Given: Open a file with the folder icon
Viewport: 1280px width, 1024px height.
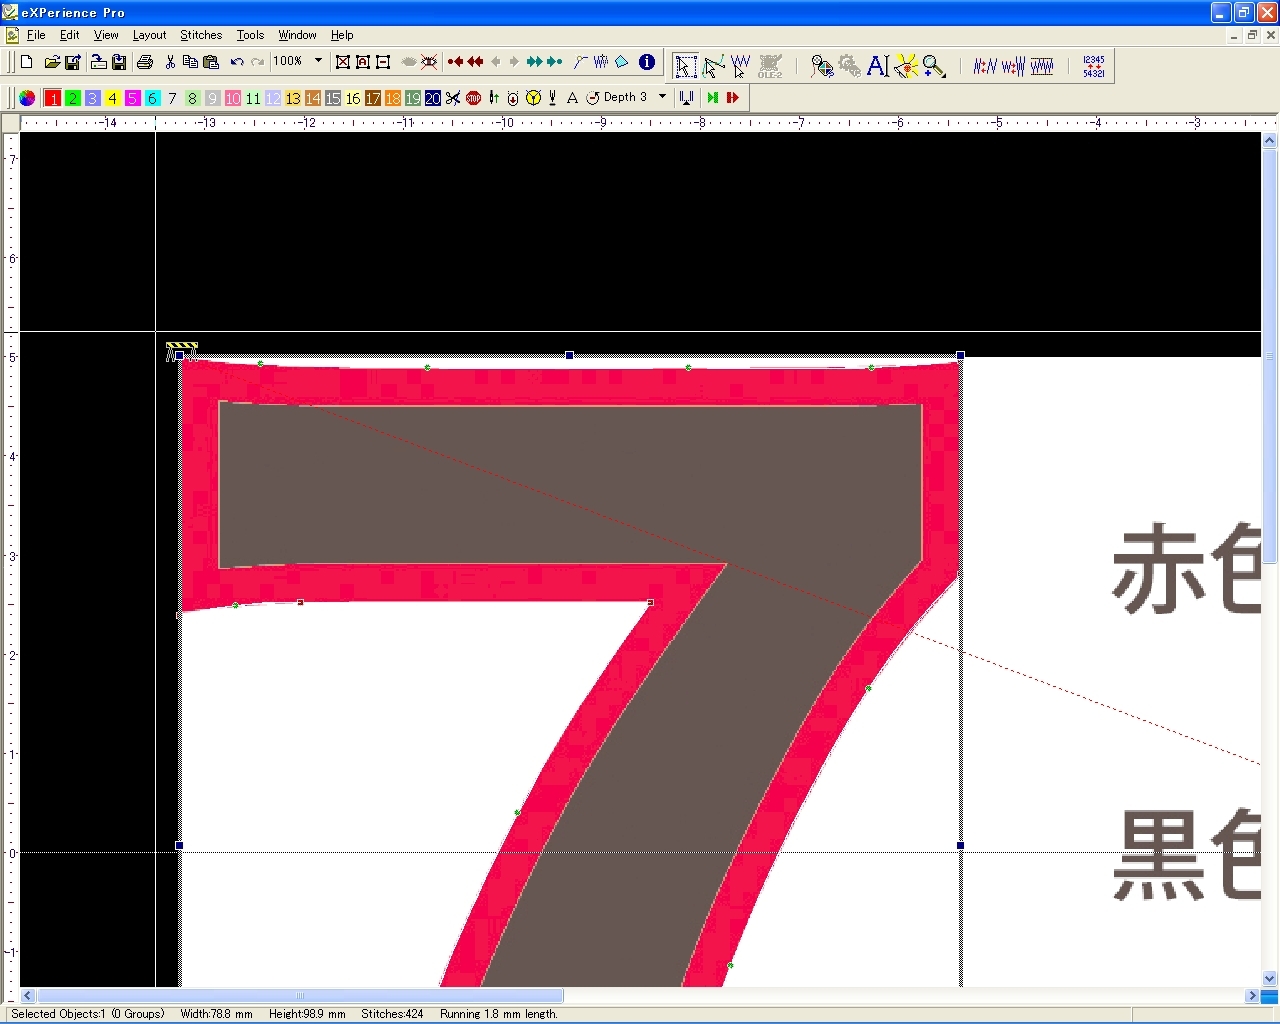Looking at the screenshot, I should tap(52, 62).
